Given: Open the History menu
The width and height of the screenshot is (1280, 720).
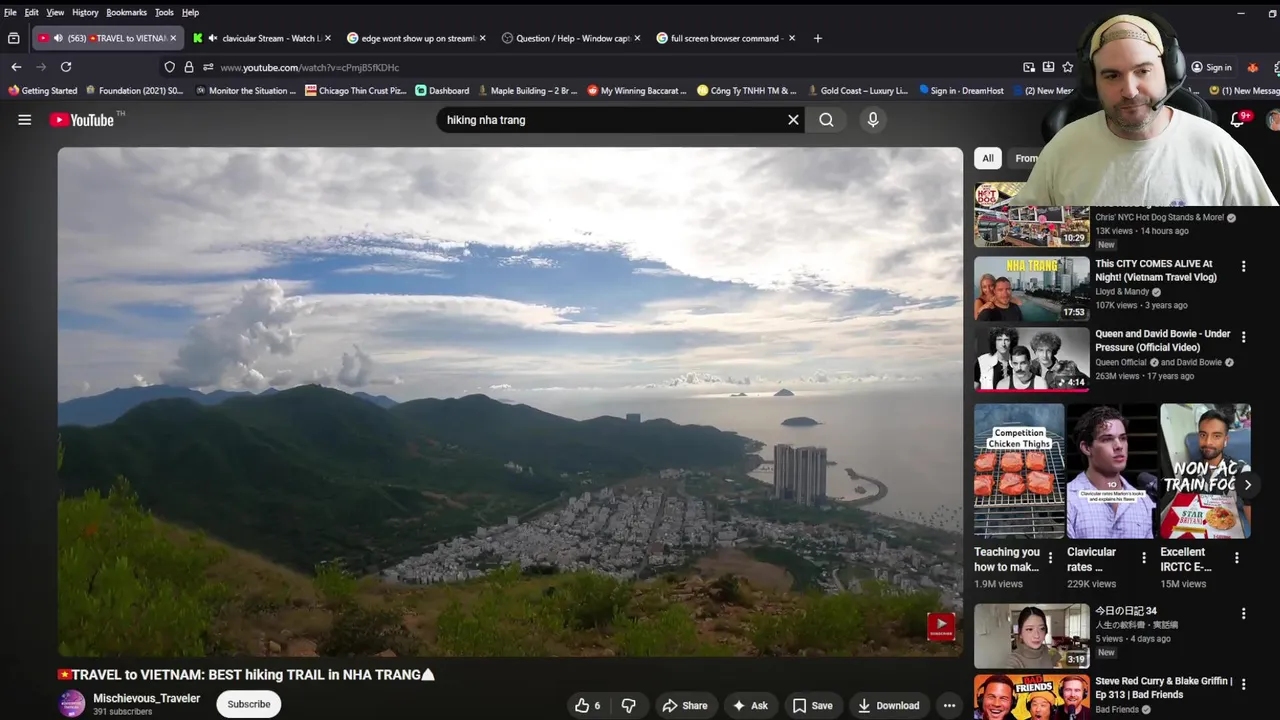Looking at the screenshot, I should coord(85,12).
